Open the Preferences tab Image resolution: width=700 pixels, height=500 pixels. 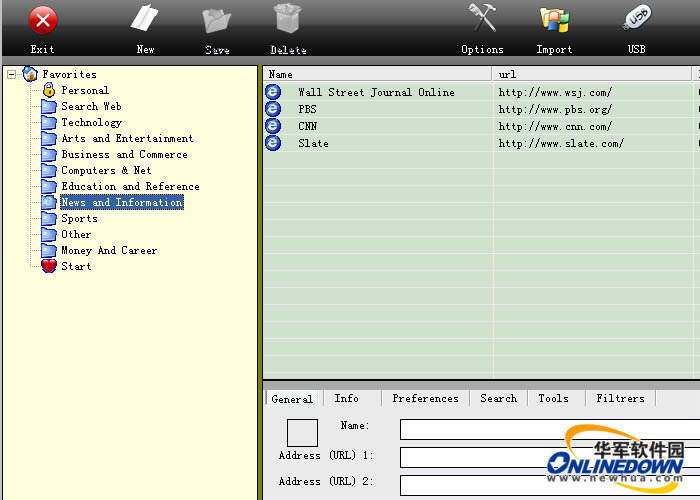[x=425, y=398]
